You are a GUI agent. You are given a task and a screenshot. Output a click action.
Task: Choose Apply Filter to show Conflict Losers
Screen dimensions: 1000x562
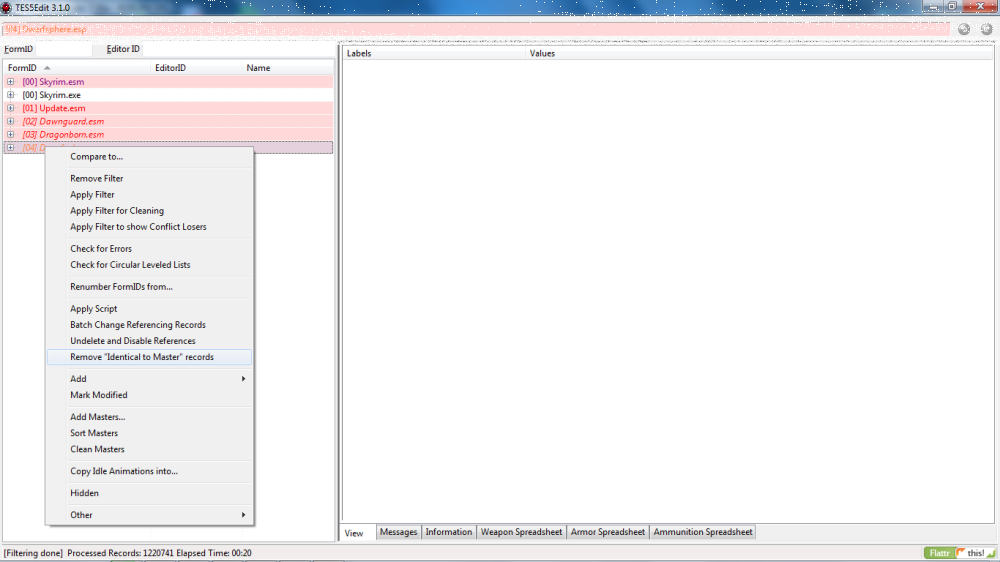pyautogui.click(x=149, y=226)
